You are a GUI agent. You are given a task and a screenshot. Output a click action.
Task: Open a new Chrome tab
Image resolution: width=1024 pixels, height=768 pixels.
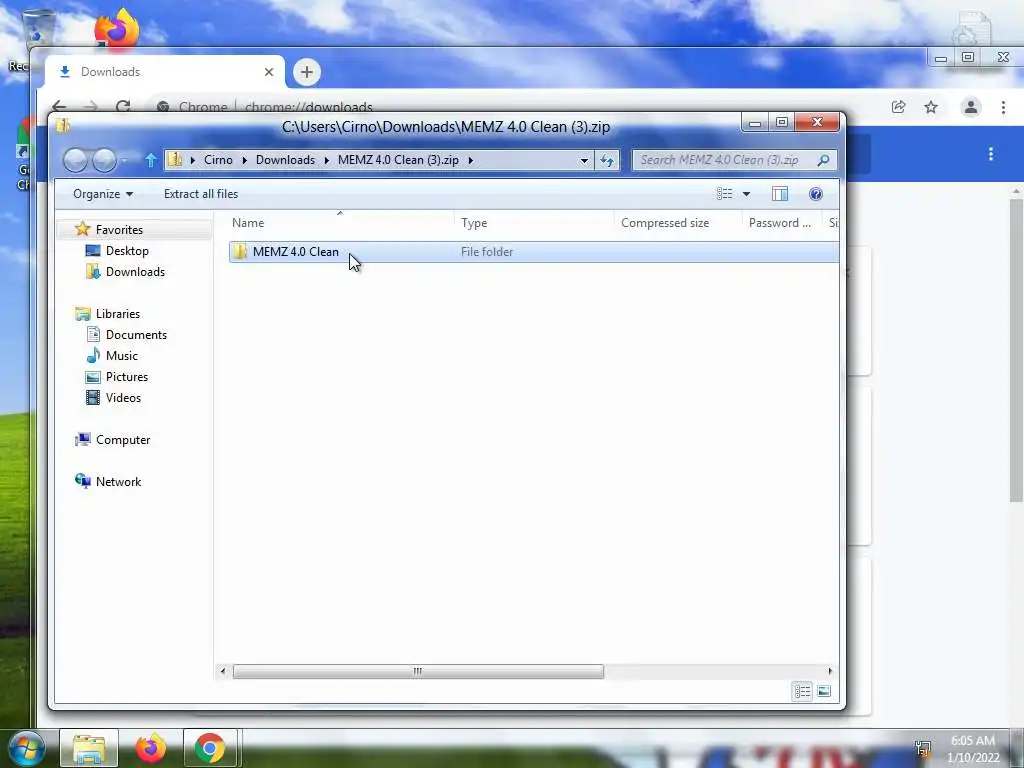[x=307, y=72]
